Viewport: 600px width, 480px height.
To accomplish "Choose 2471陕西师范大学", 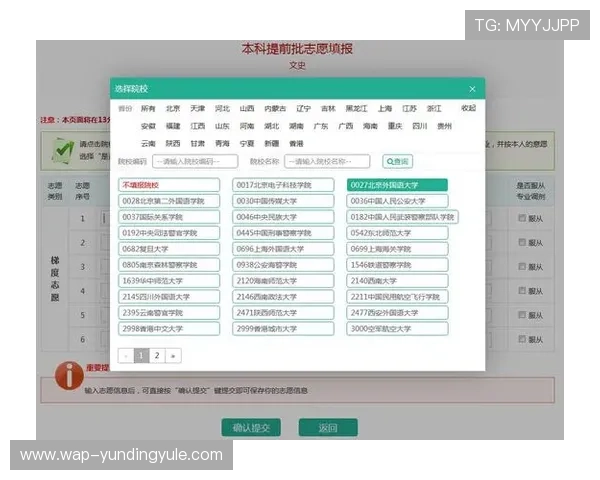I will pos(283,313).
